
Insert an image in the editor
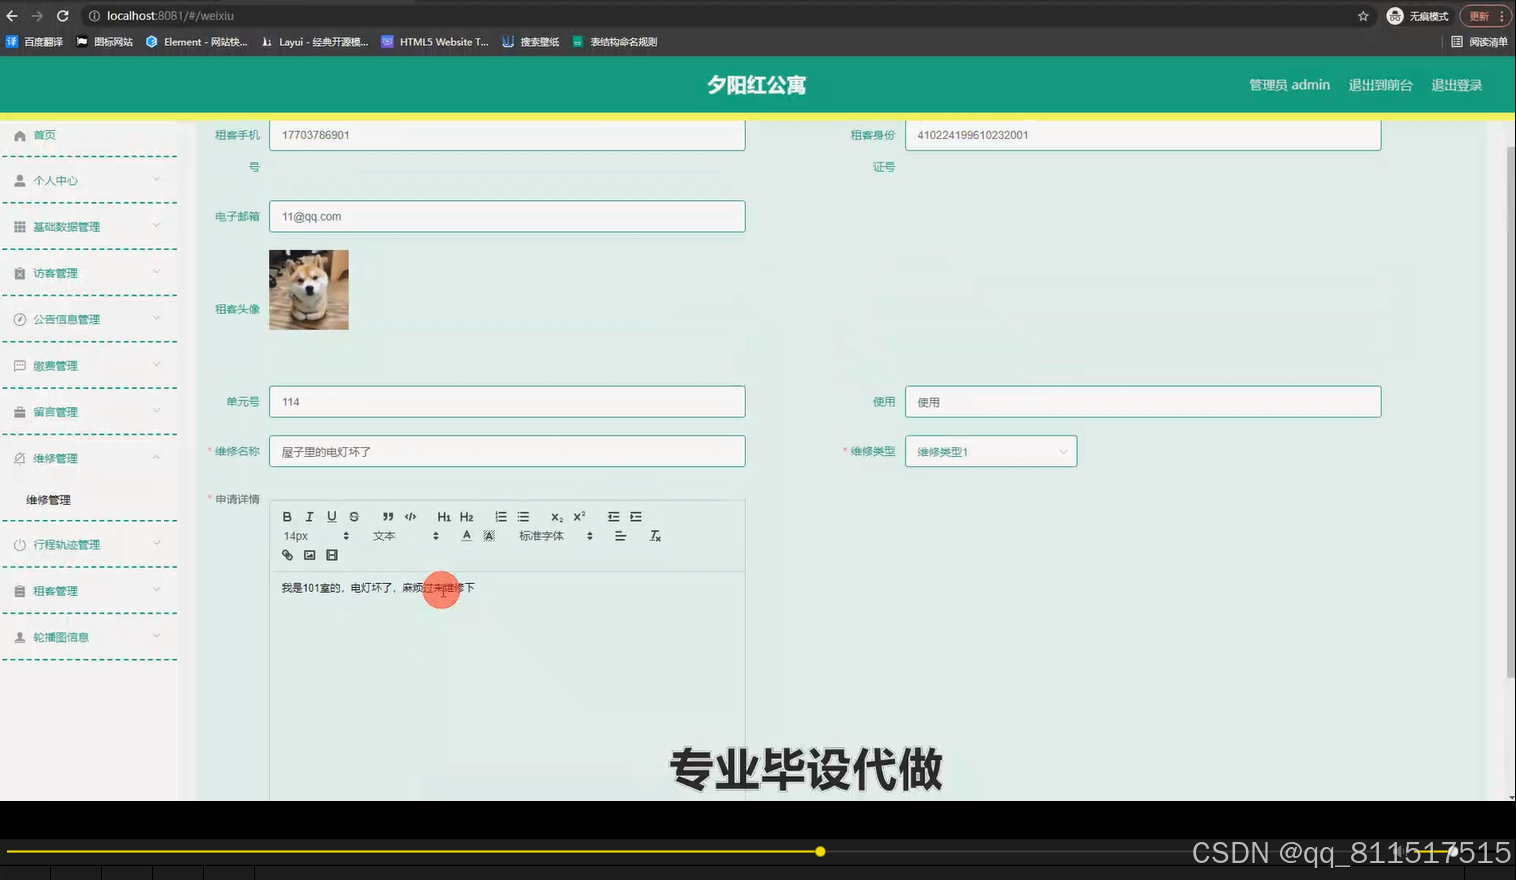pyautogui.click(x=309, y=555)
